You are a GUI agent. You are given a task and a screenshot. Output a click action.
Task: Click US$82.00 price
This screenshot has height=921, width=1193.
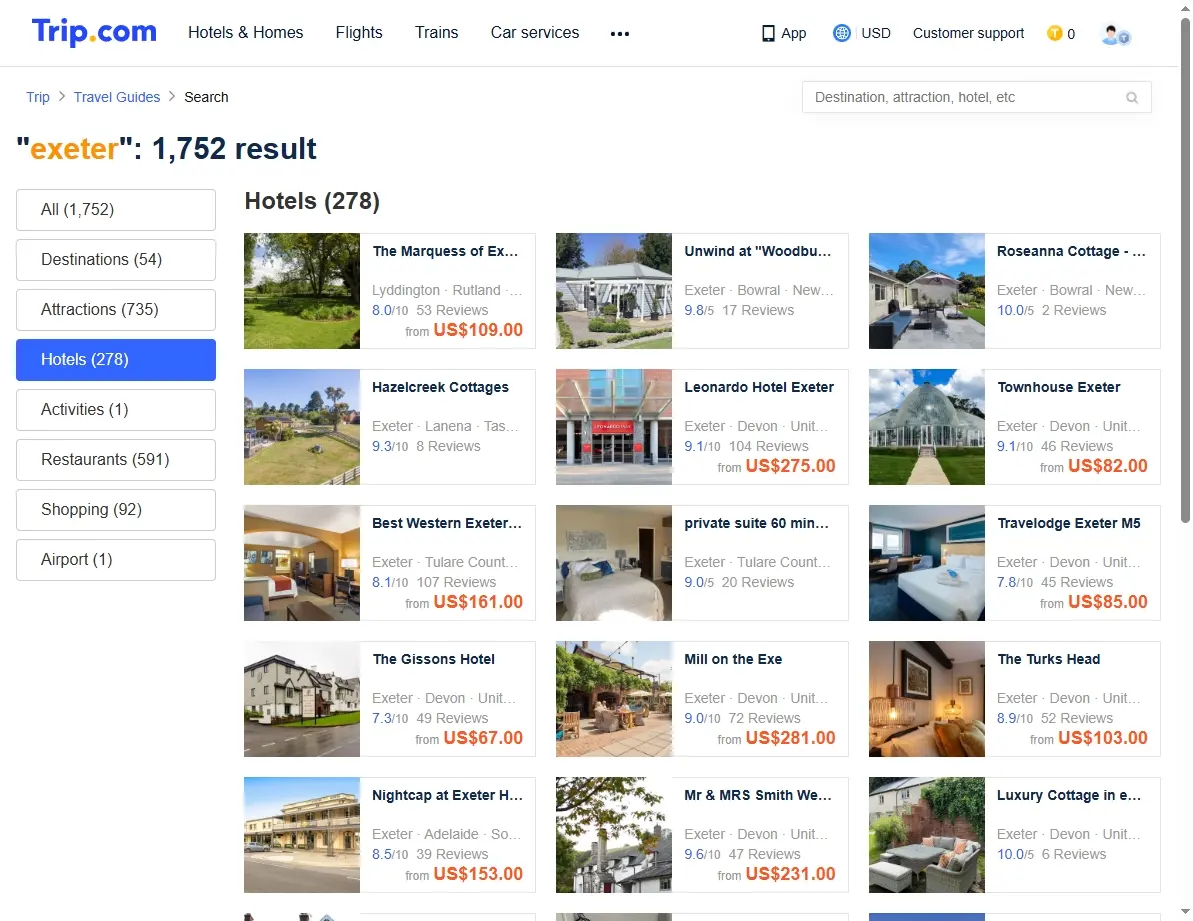pyautogui.click(x=1107, y=466)
